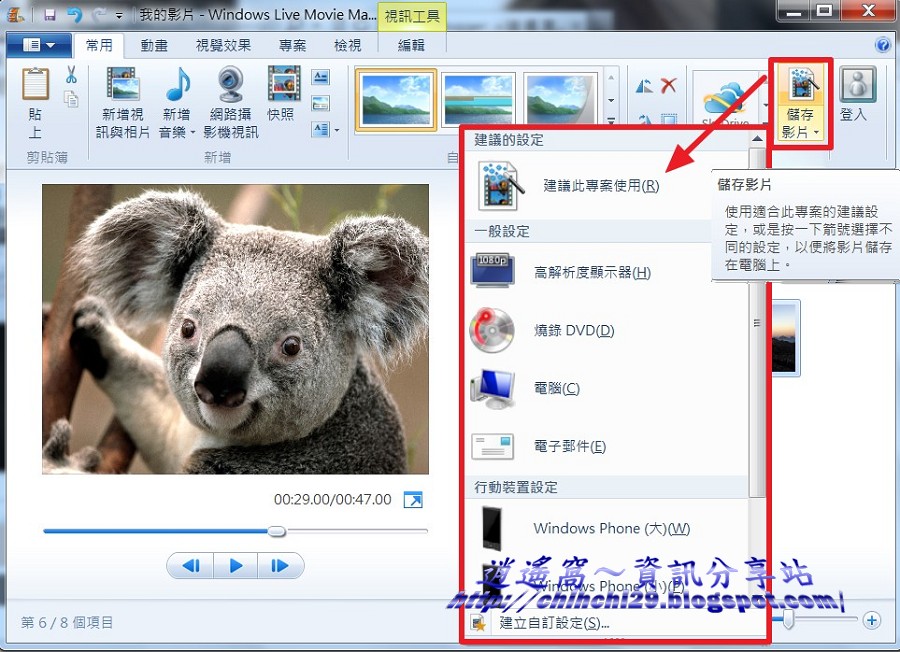Switch to the Edit (編輯) tab
900x652 pixels.
tap(411, 45)
